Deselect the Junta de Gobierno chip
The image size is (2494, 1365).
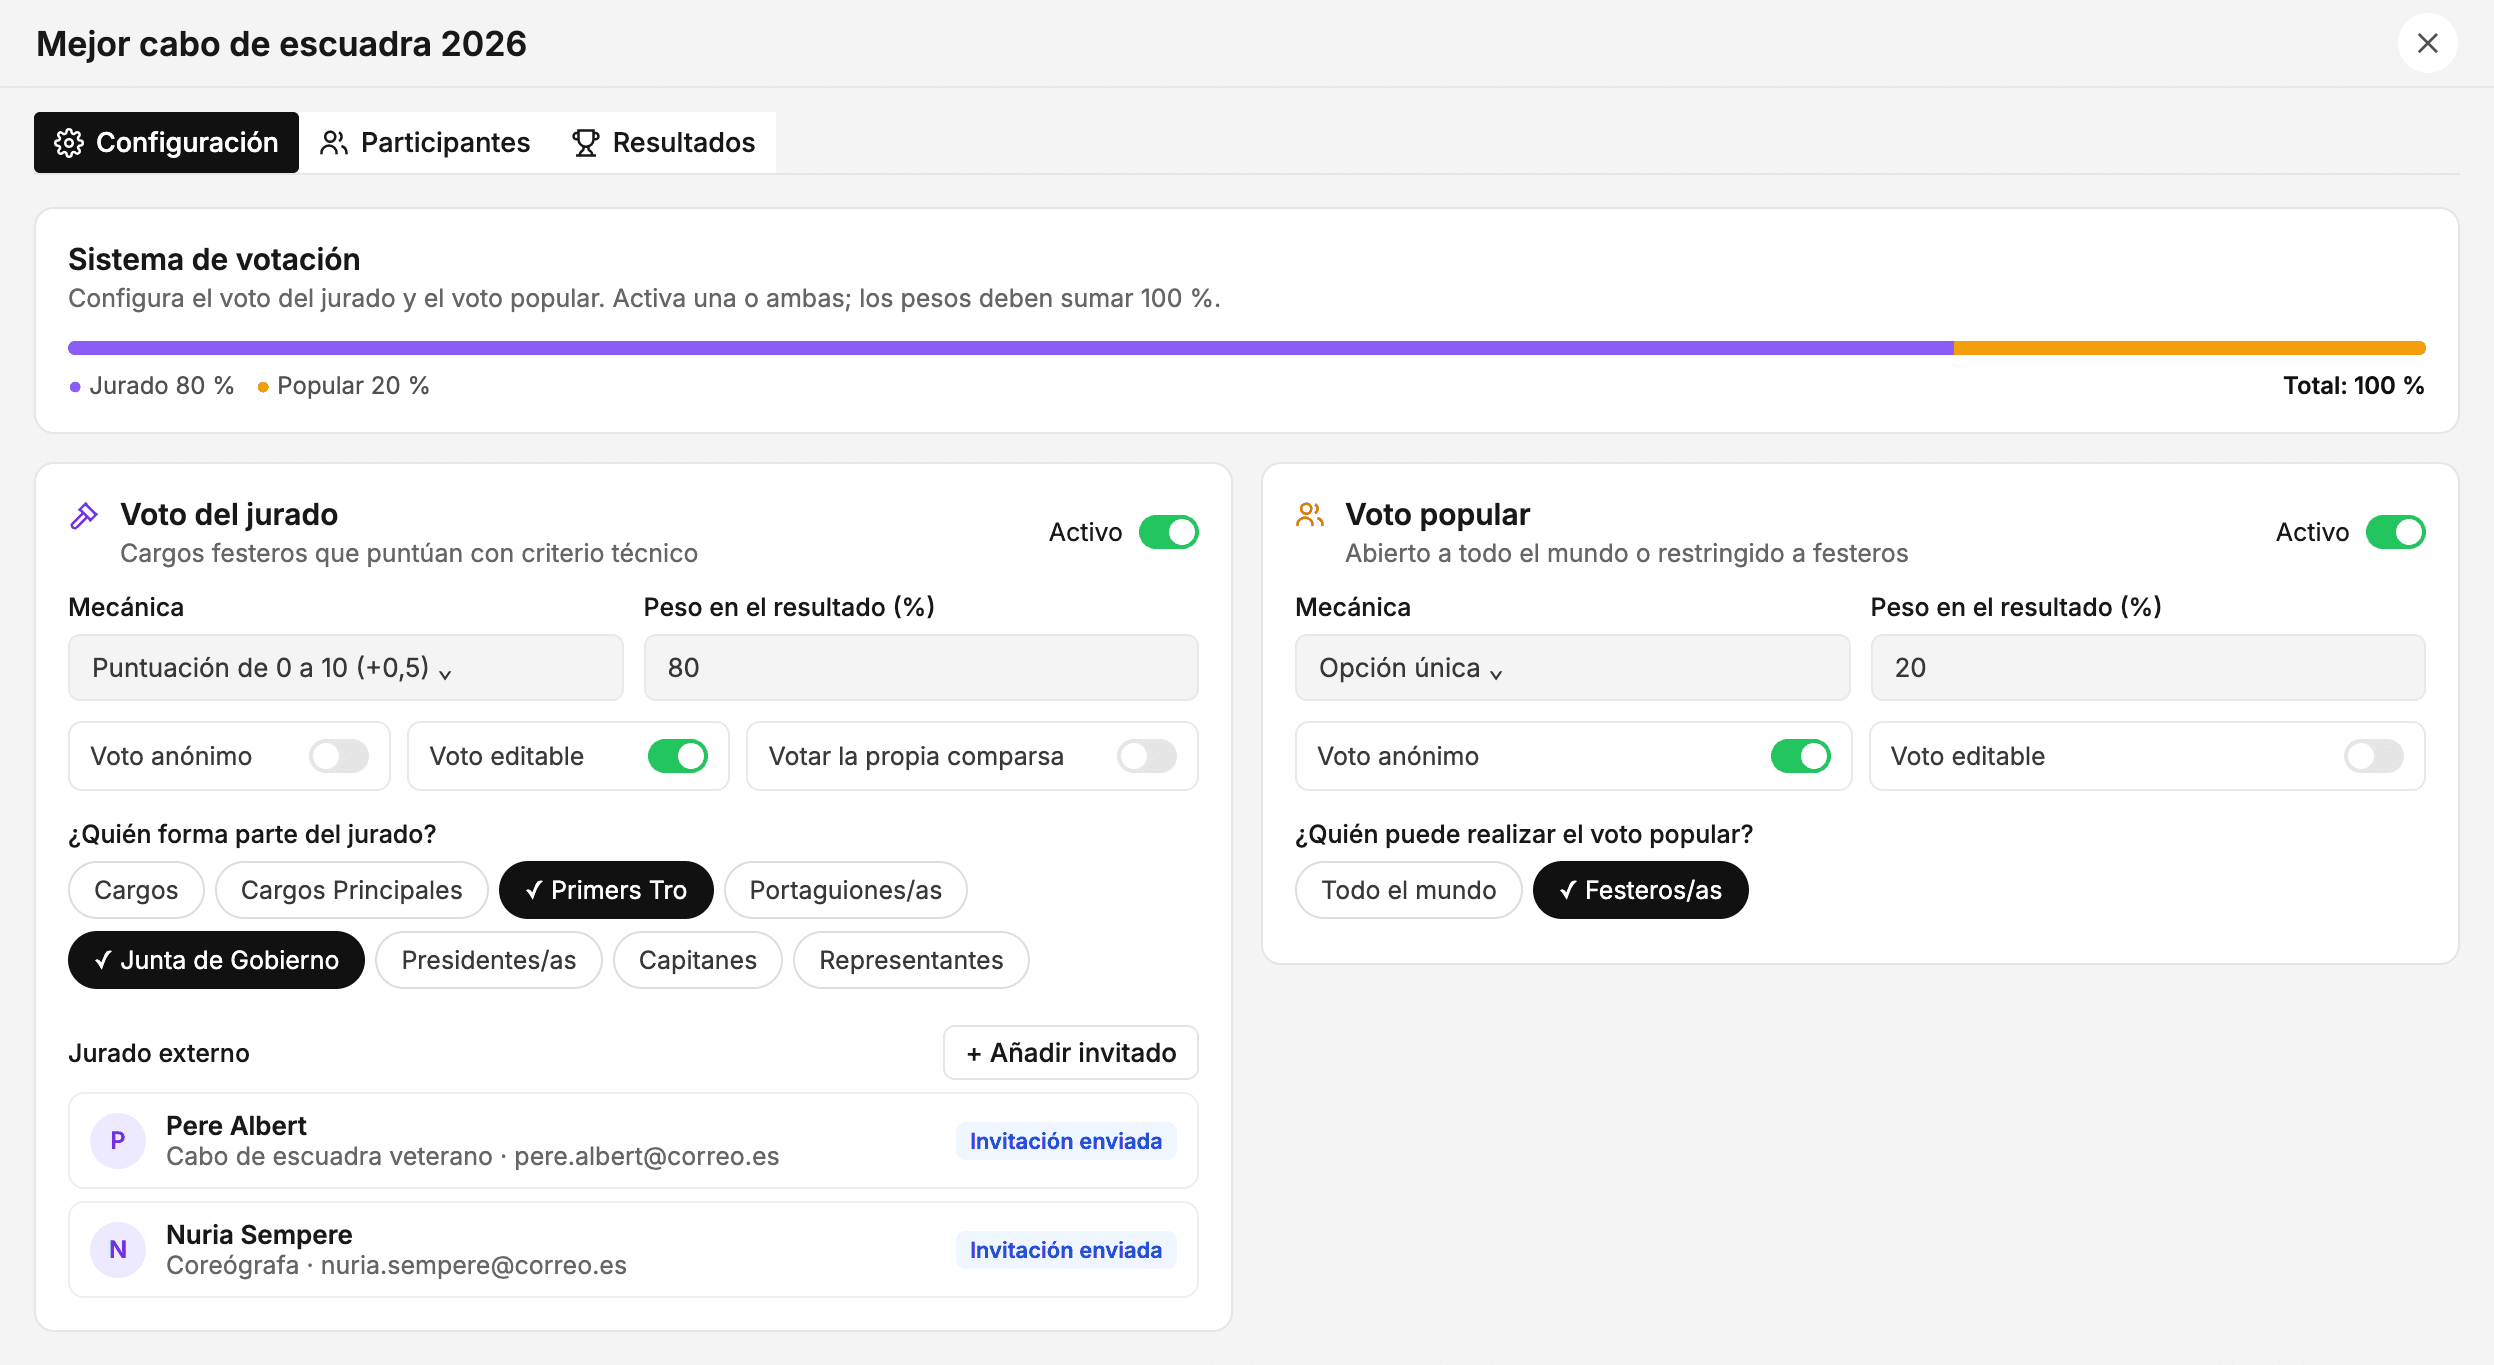point(216,960)
